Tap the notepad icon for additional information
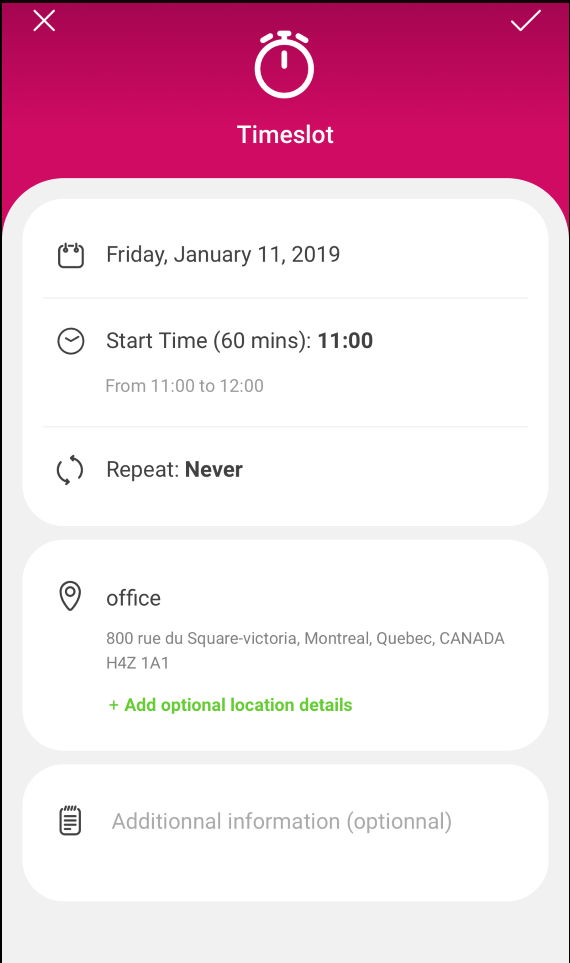The width and height of the screenshot is (570, 963). point(70,821)
